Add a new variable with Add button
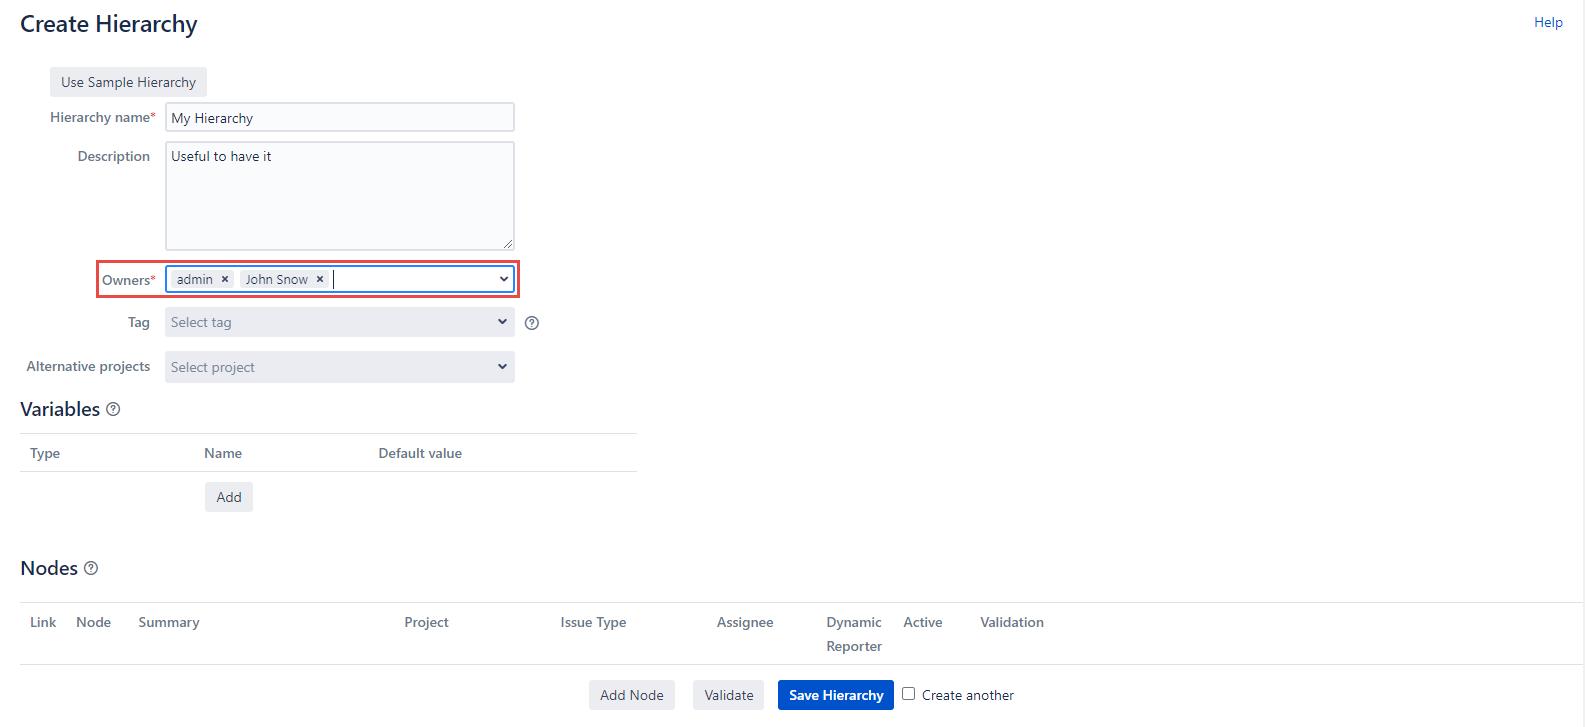Screen dimensions: 1585x727 pos(229,497)
